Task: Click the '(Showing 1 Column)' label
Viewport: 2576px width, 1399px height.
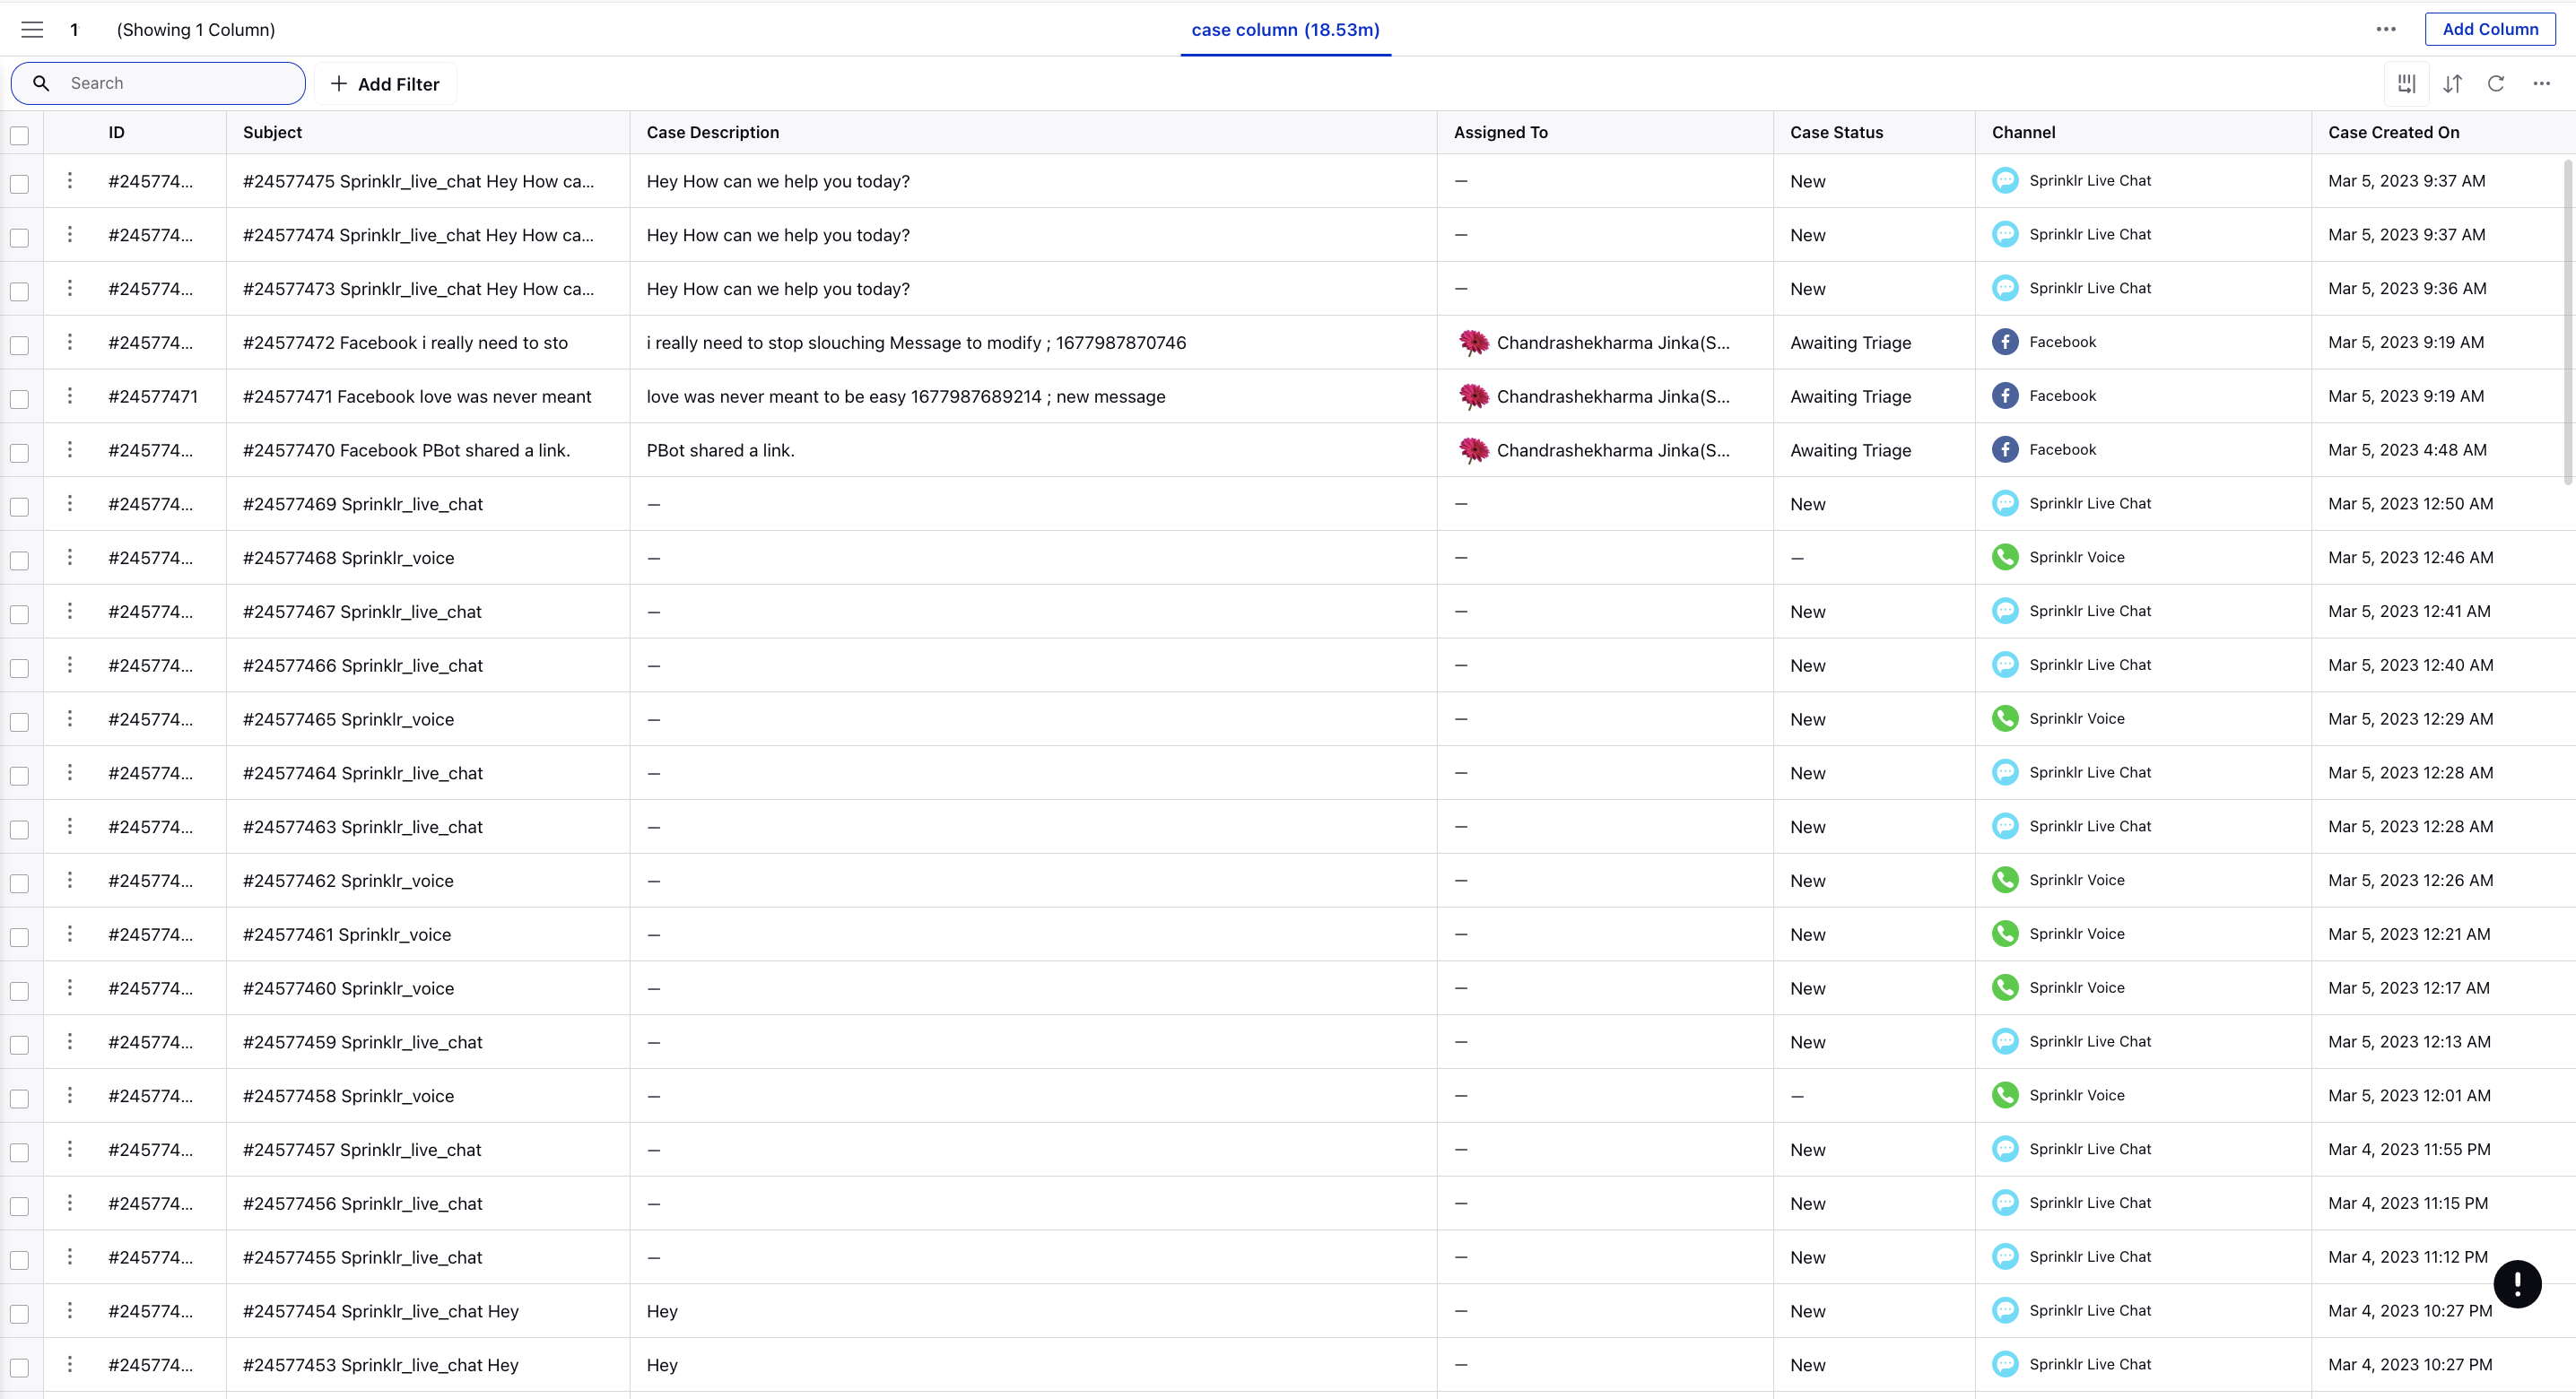Action: click(x=196, y=30)
